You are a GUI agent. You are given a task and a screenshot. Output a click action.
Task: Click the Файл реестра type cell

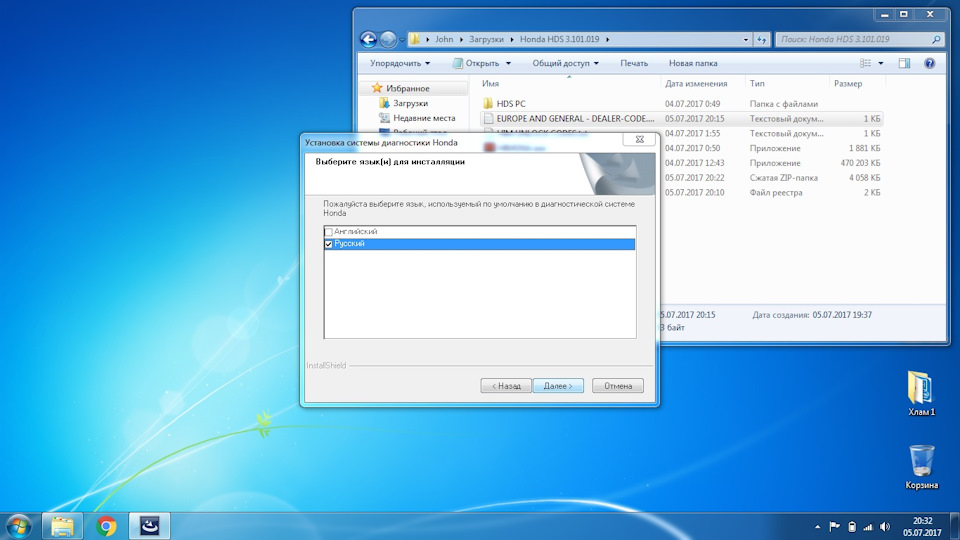[776, 192]
